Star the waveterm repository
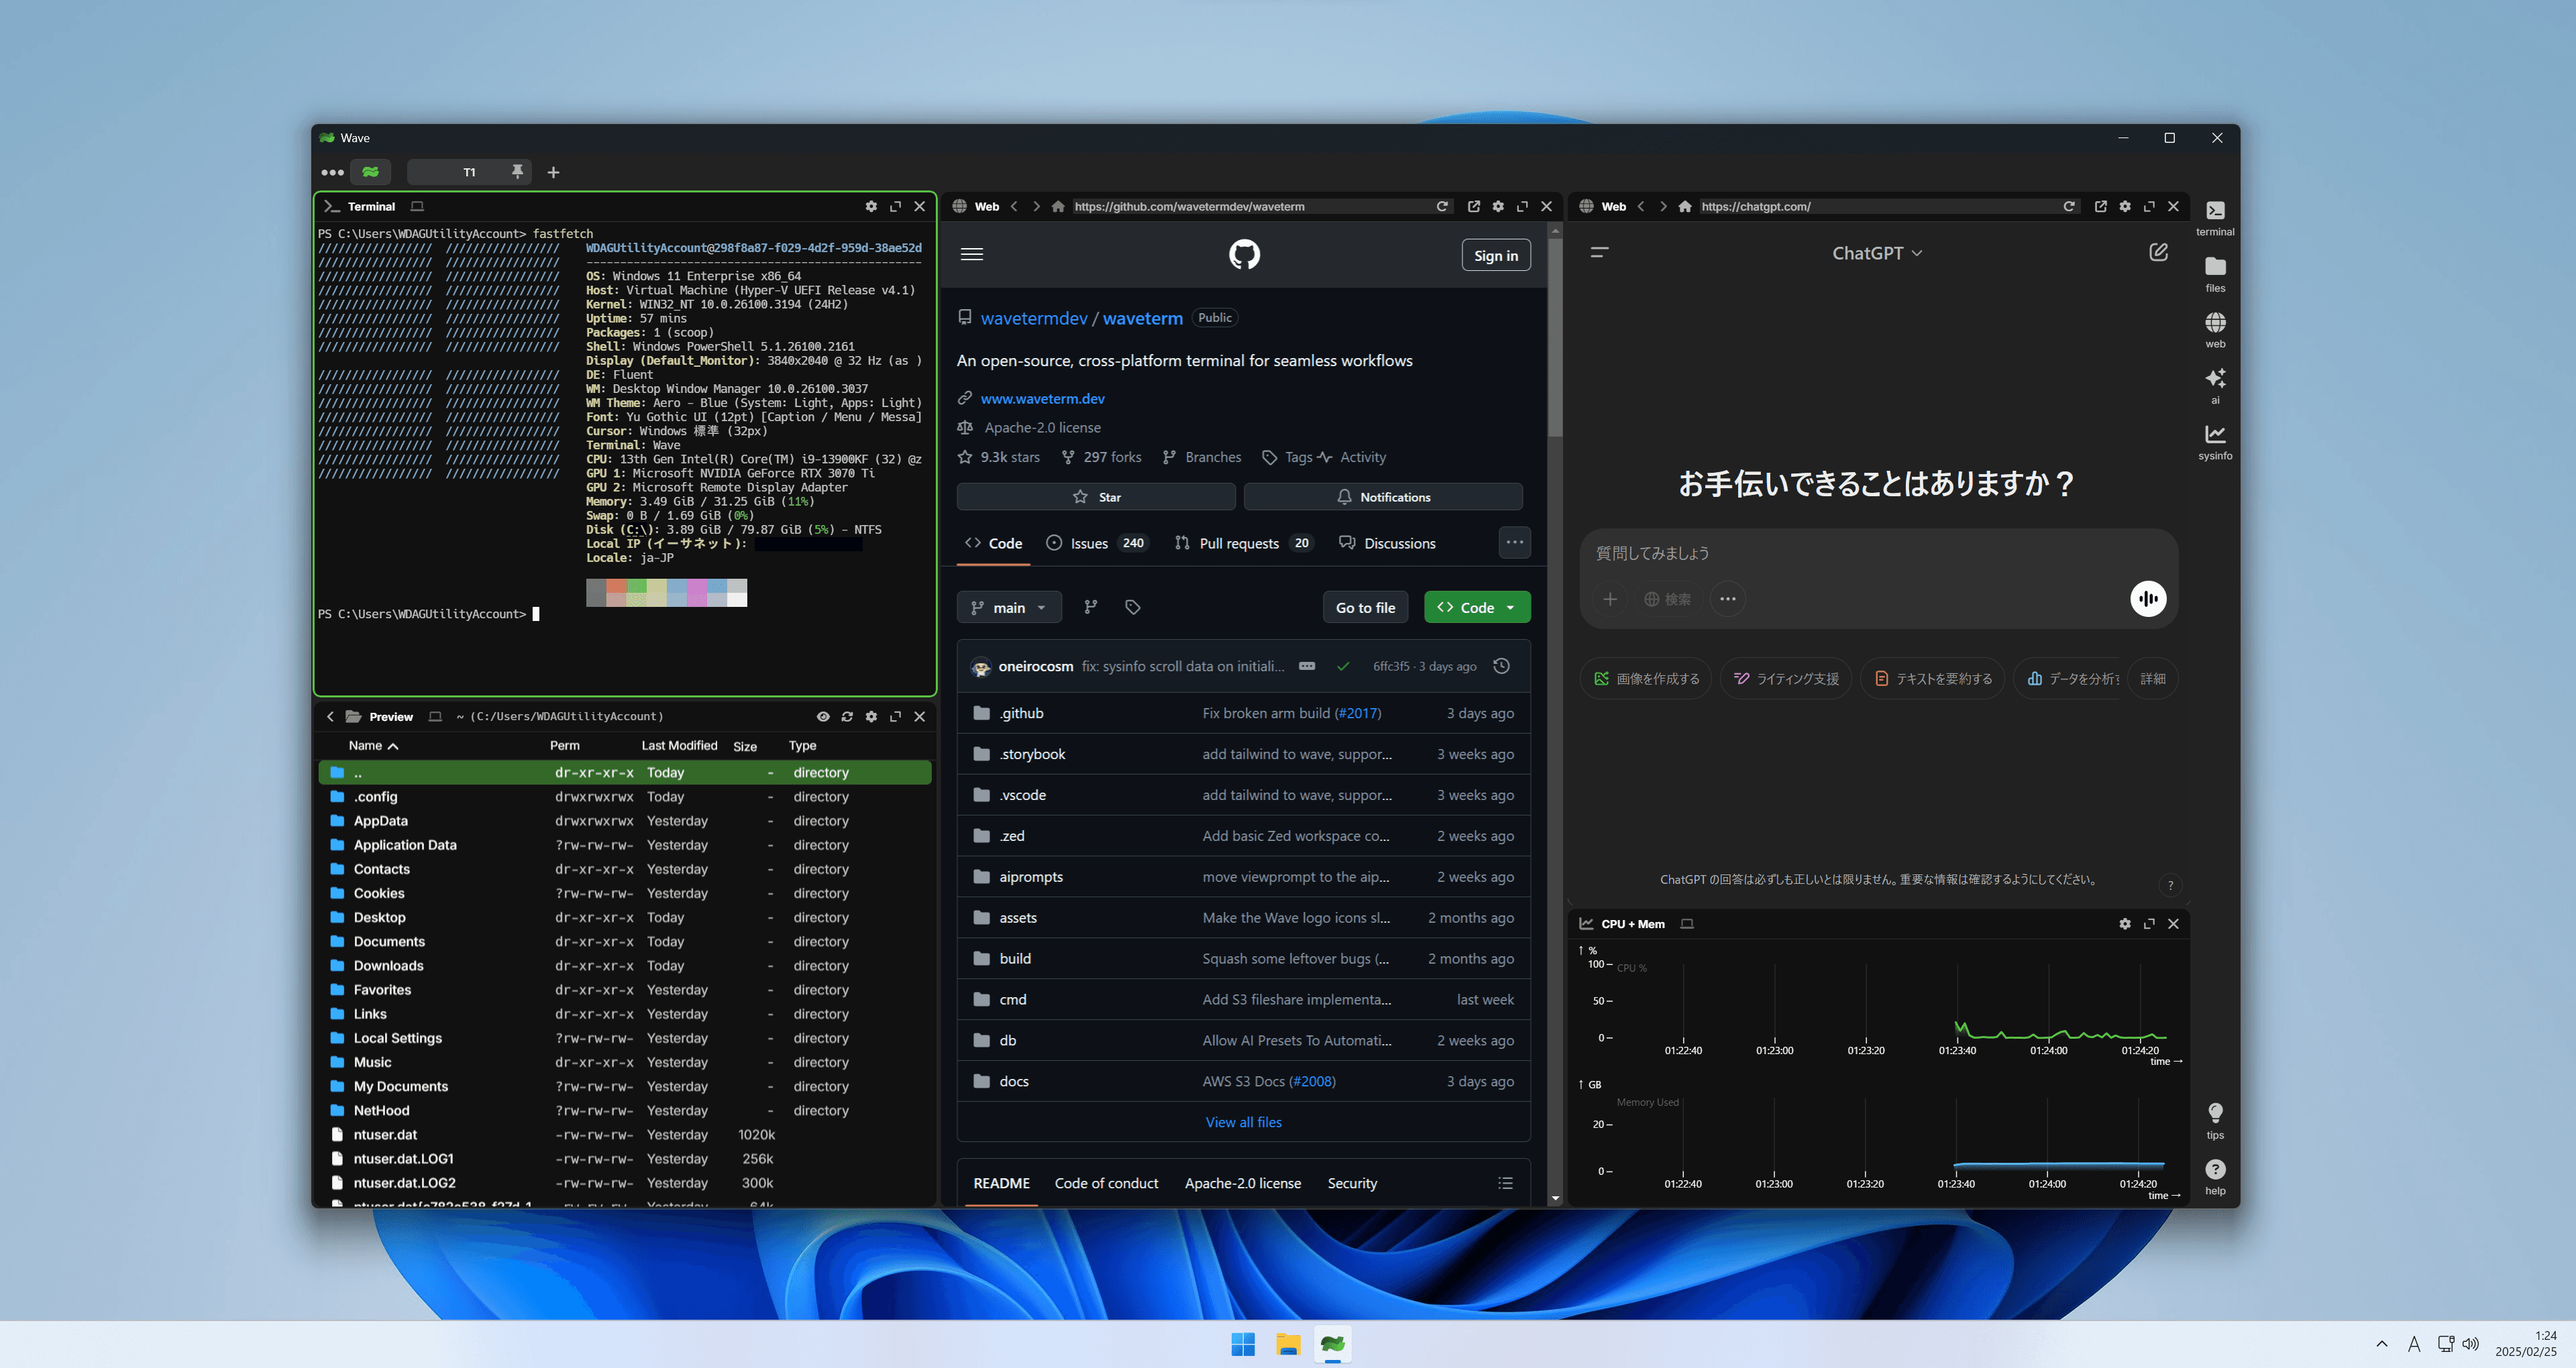The image size is (2576, 1368). (1095, 497)
